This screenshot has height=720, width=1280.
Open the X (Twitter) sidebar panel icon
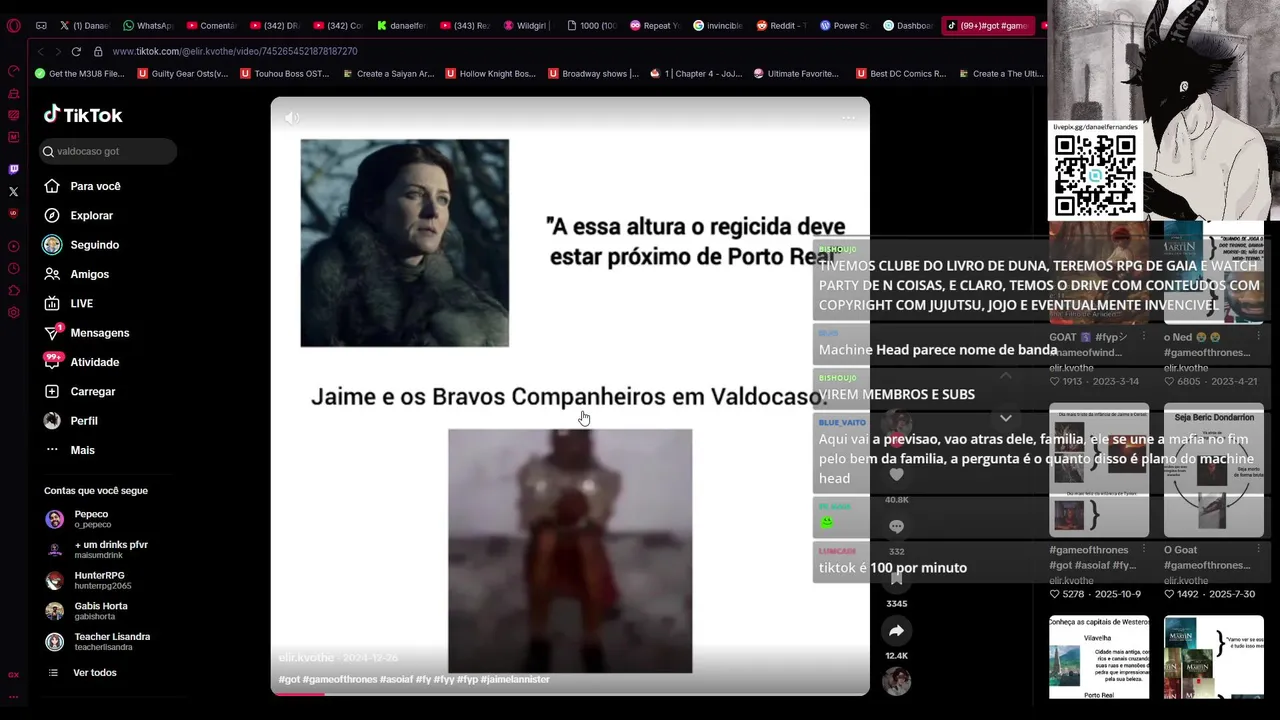click(13, 191)
